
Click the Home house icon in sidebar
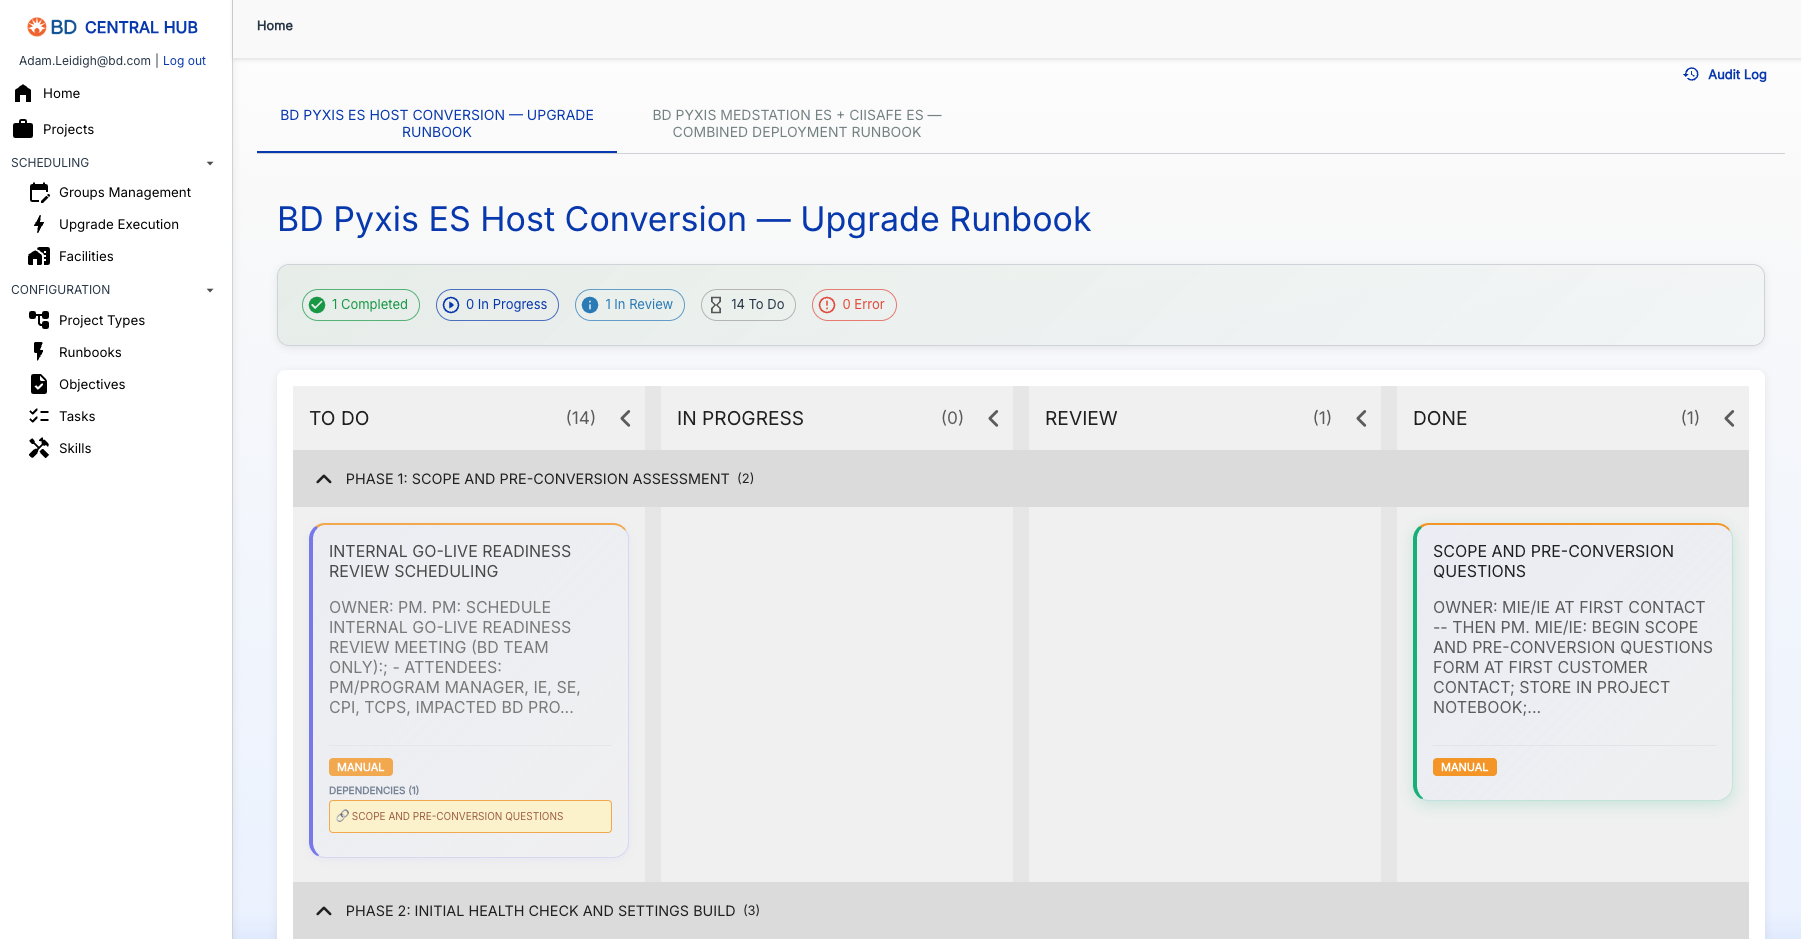[23, 93]
